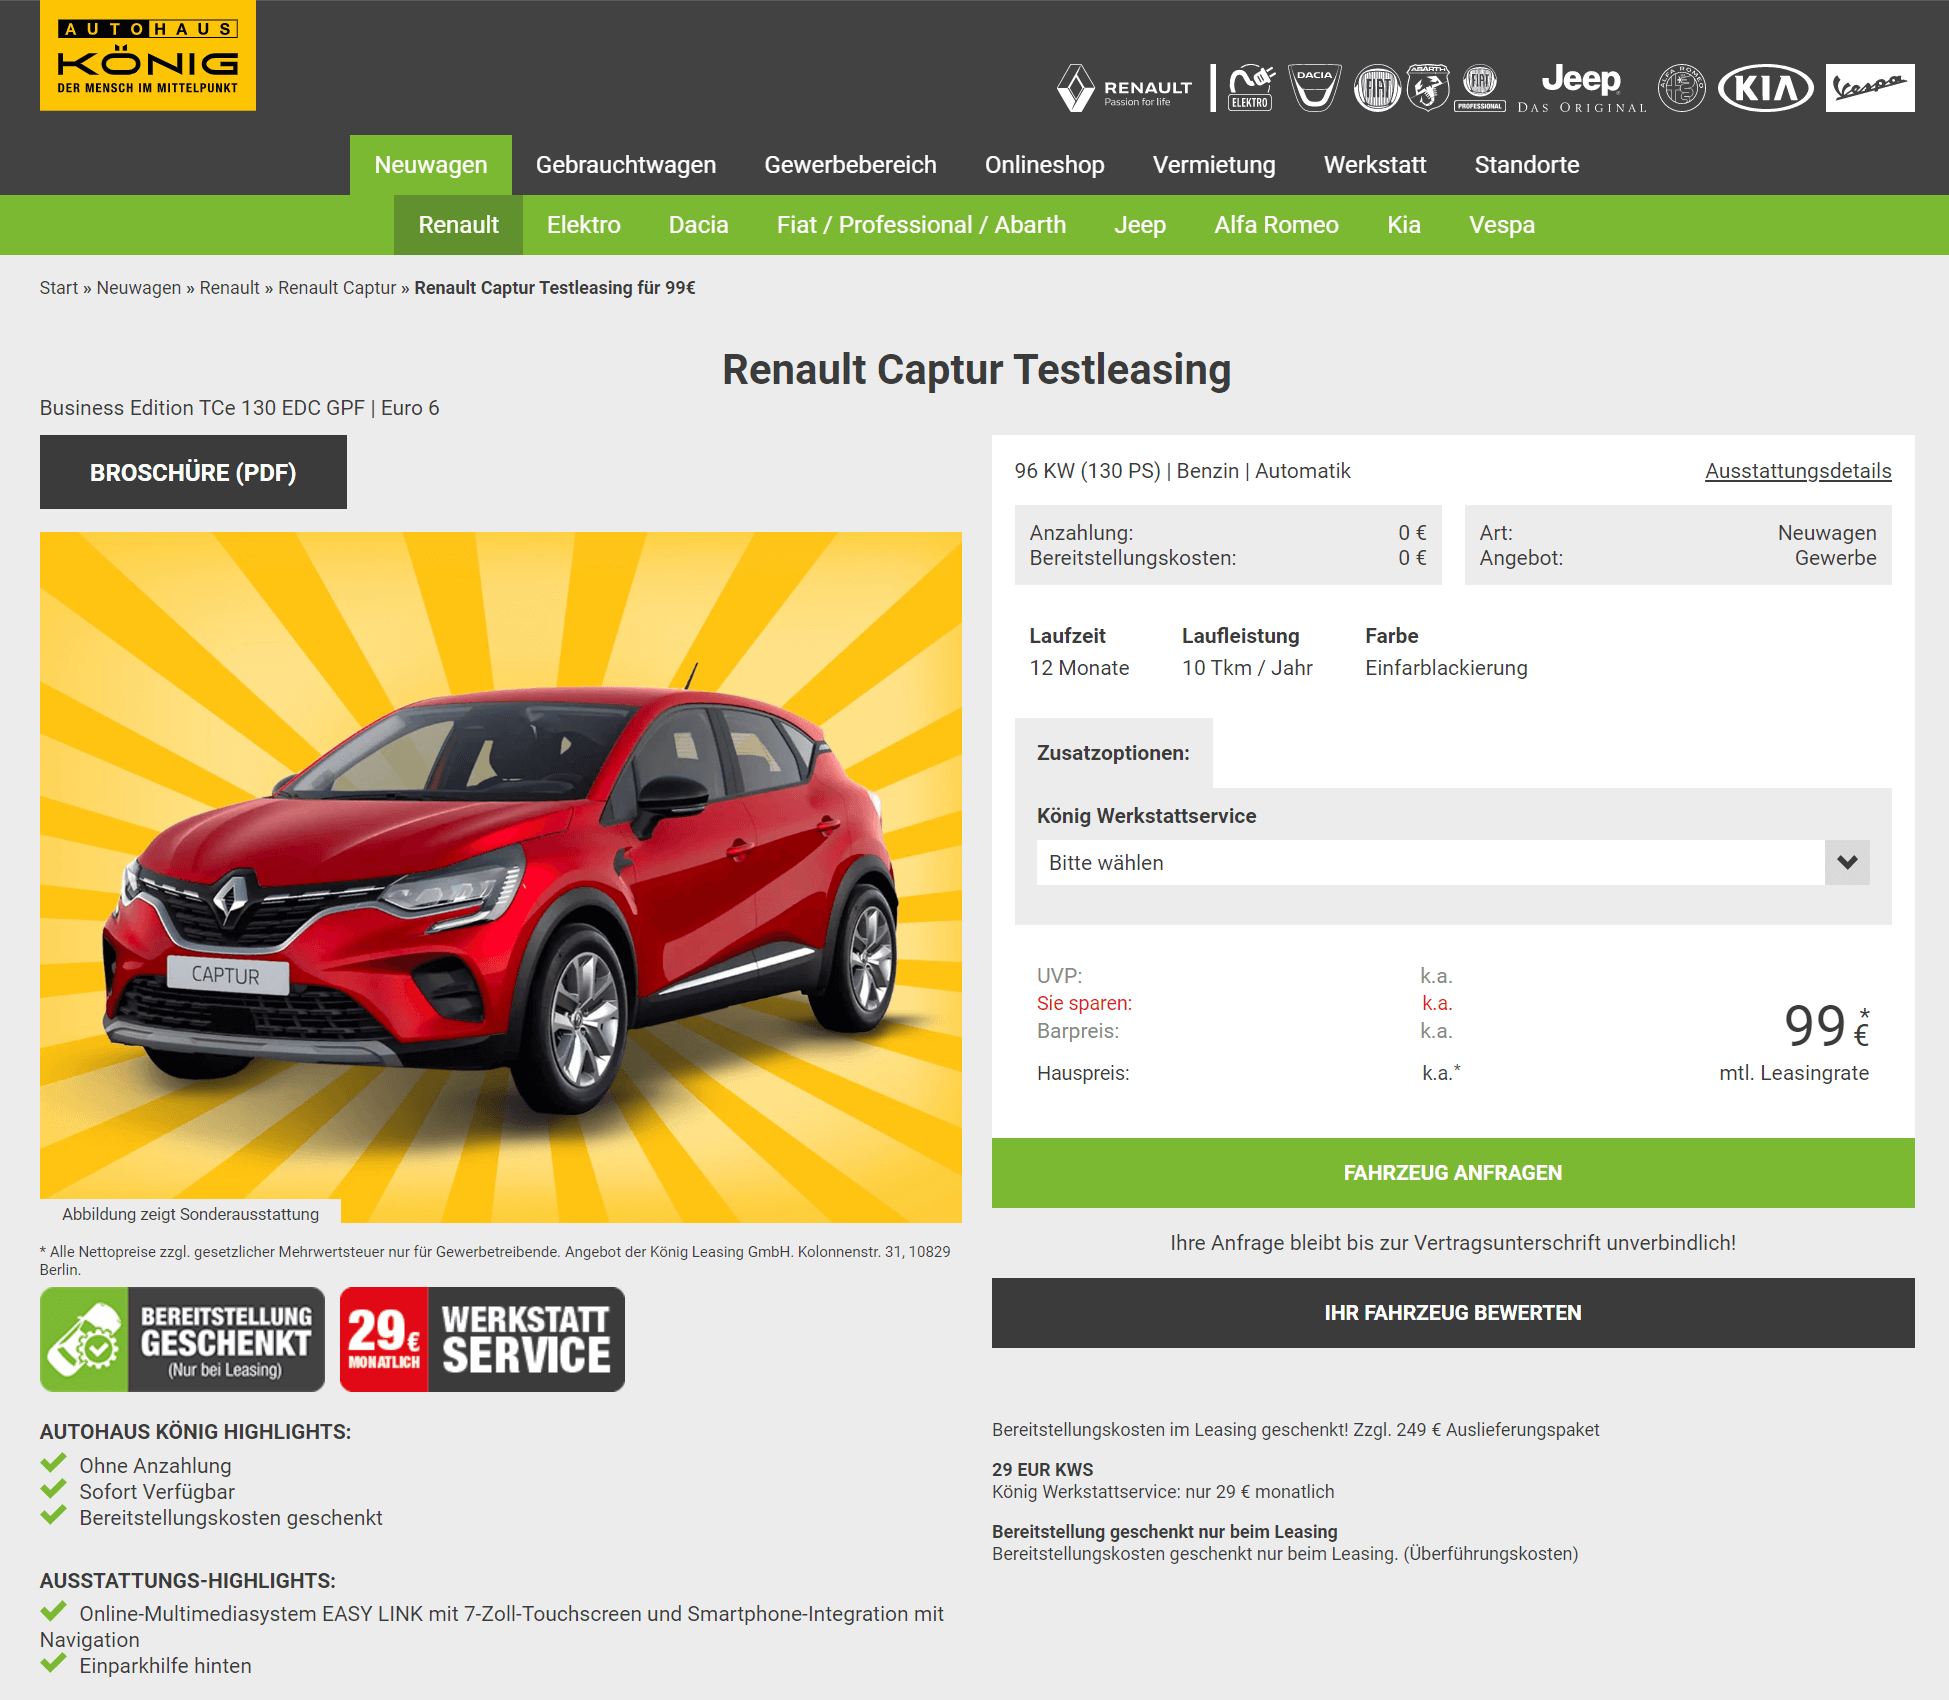Open the Vespa brand logo

click(1870, 88)
